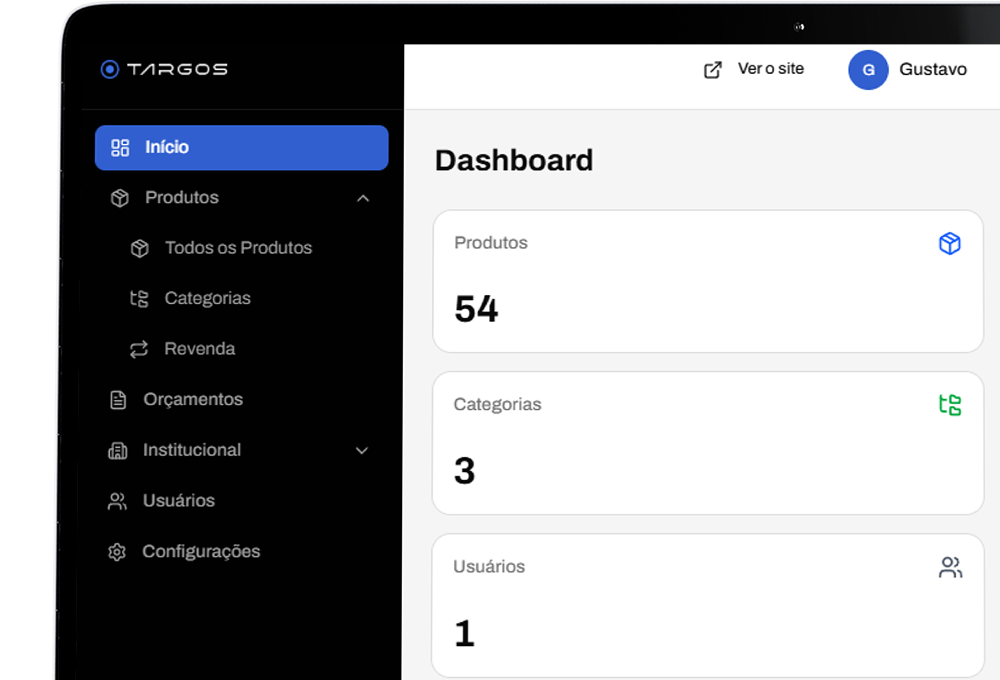Click the Gustavo avatar circle
Screen dimensions: 1000x680
click(x=868, y=70)
